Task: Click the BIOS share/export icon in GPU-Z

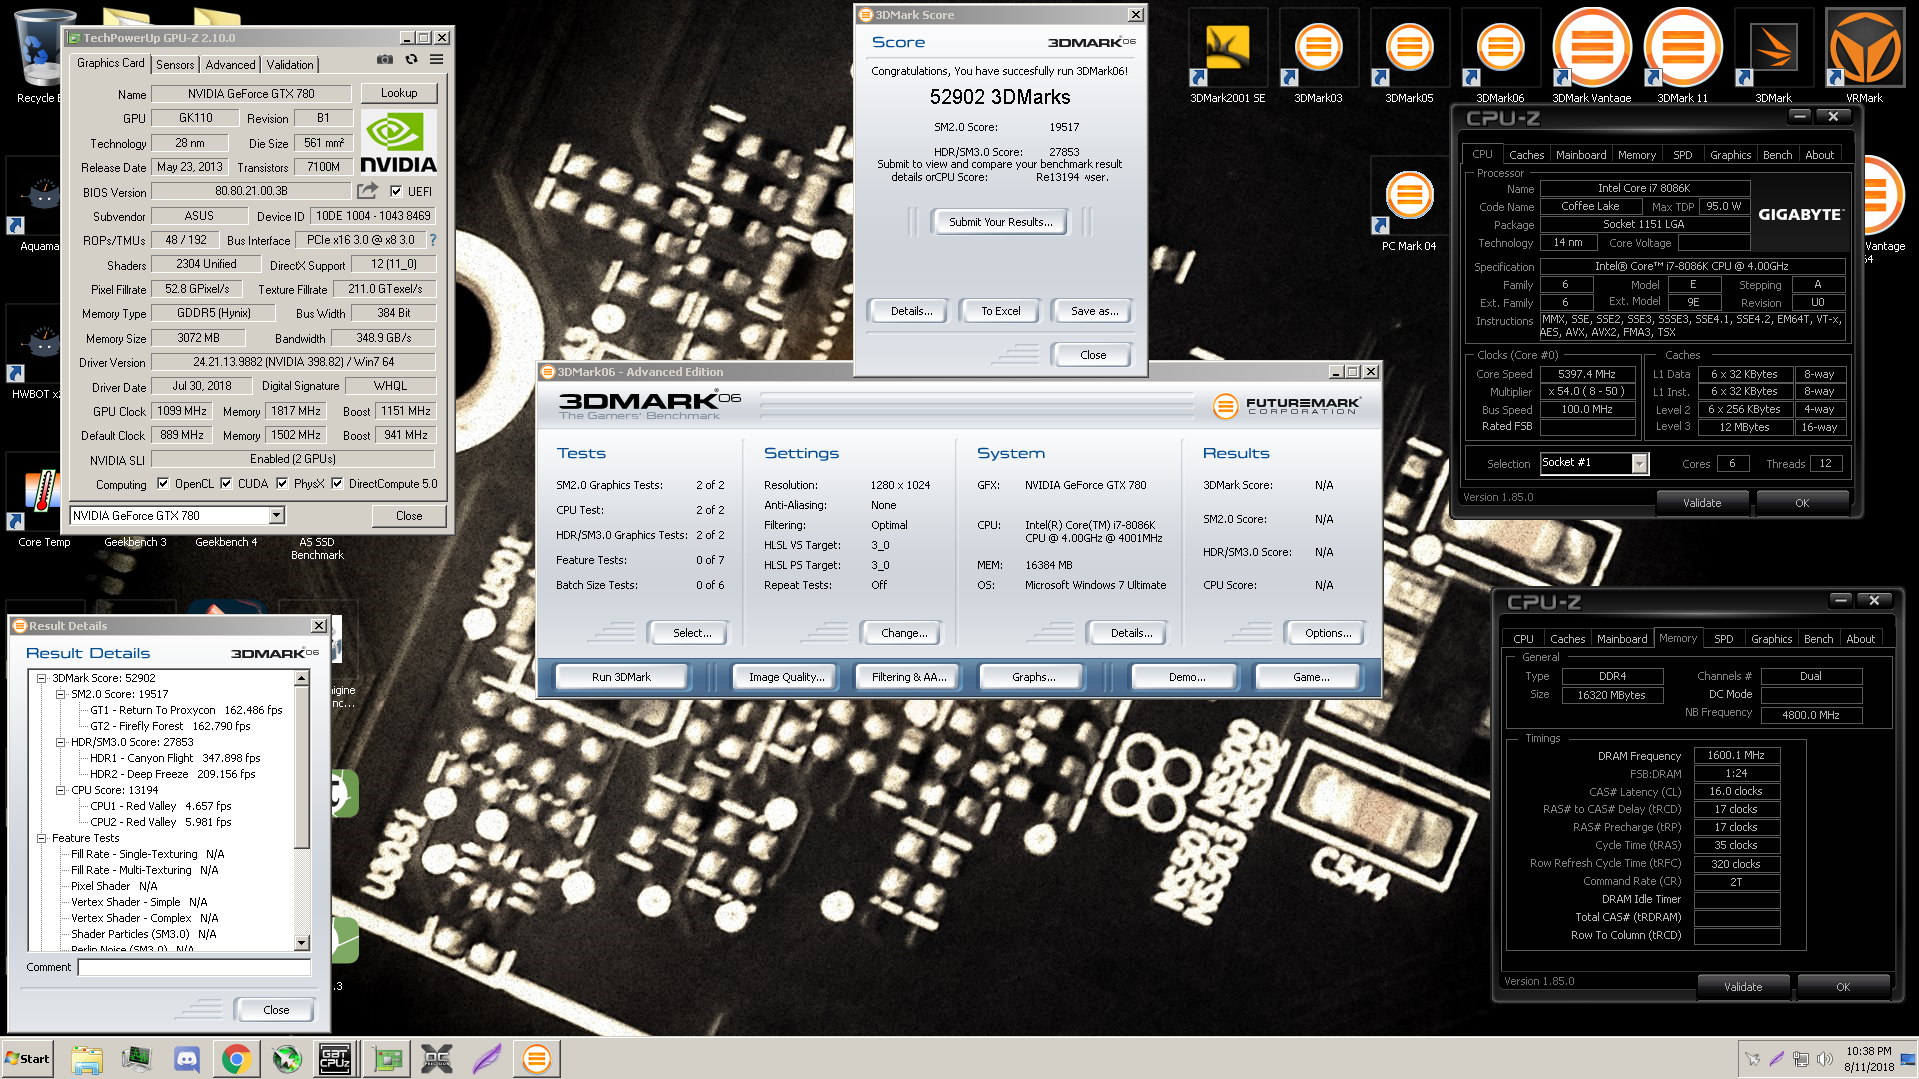Action: click(368, 191)
